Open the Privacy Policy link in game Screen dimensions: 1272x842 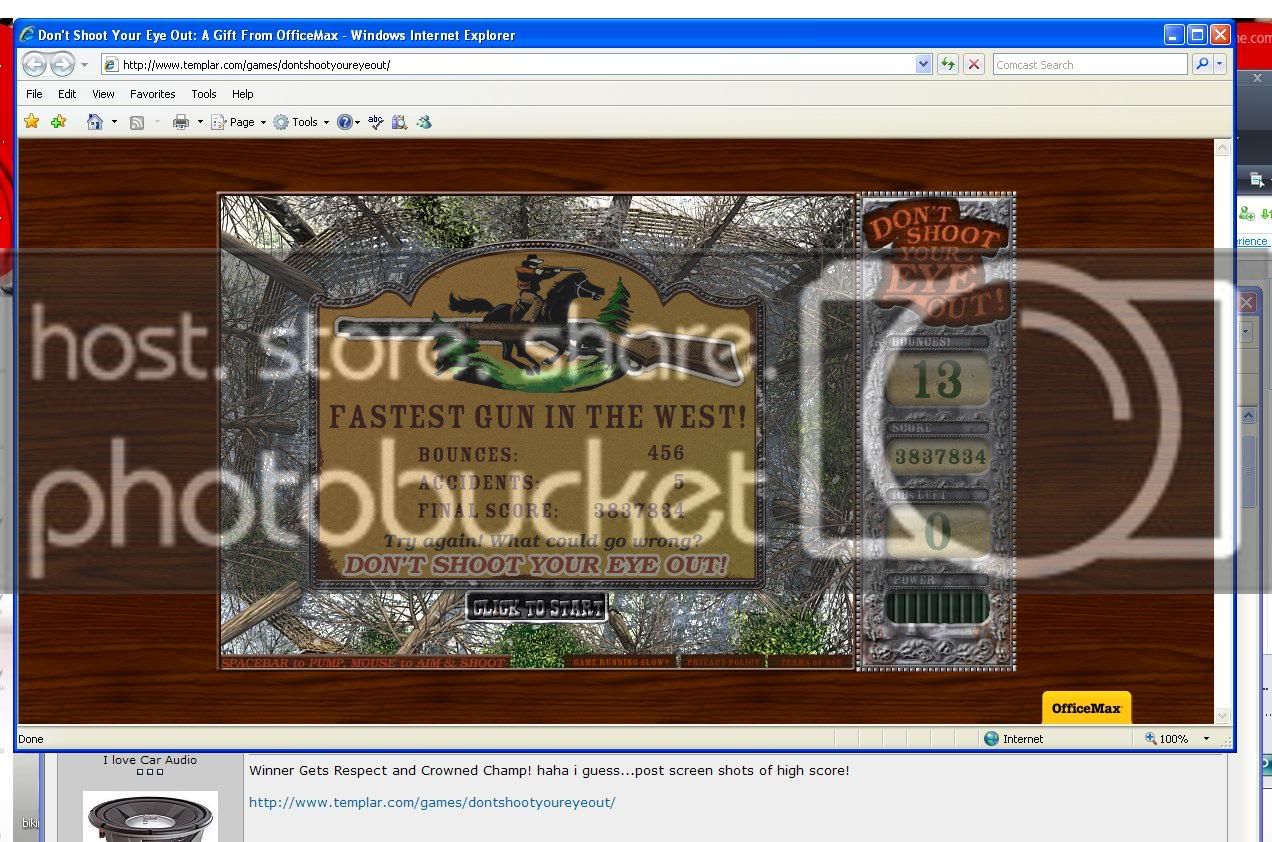tap(723, 662)
